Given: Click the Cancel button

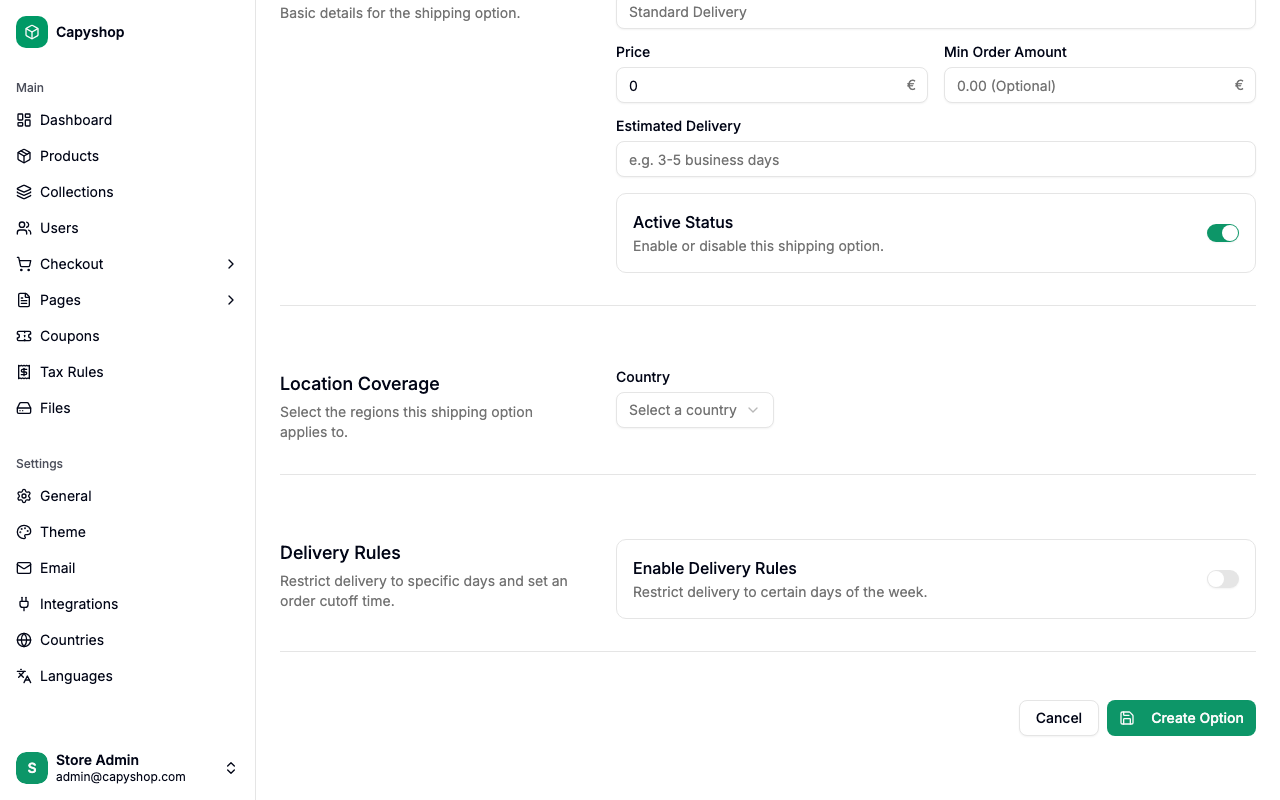Looking at the screenshot, I should (x=1059, y=718).
